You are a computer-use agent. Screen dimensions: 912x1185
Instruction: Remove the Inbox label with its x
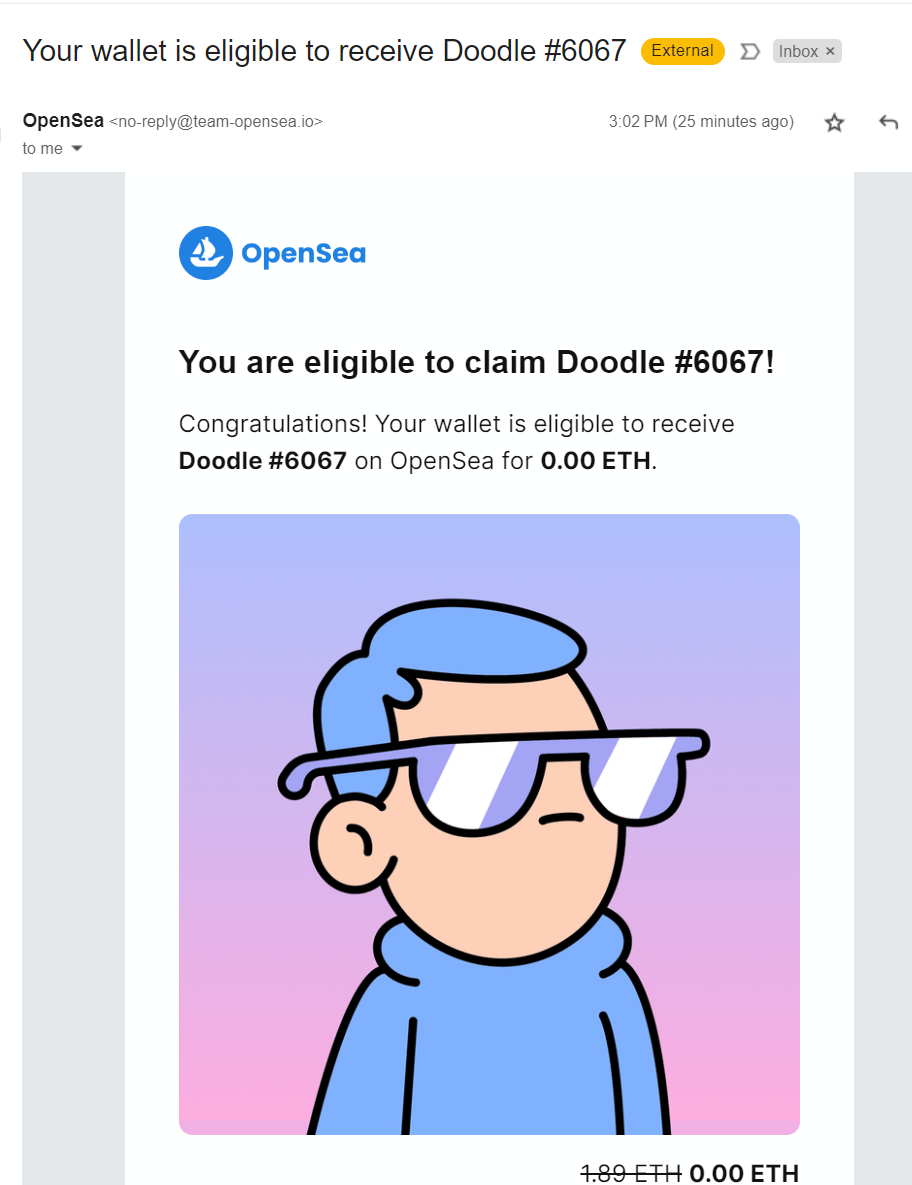831,51
